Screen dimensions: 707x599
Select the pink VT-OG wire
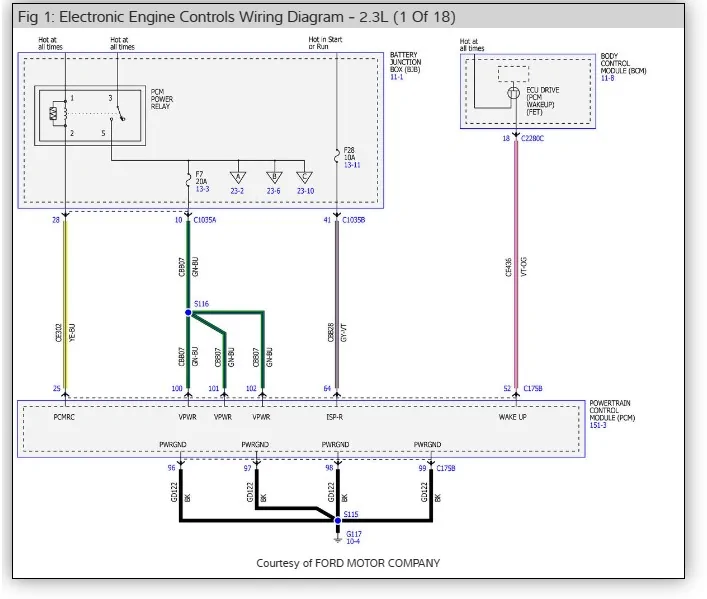pos(516,264)
